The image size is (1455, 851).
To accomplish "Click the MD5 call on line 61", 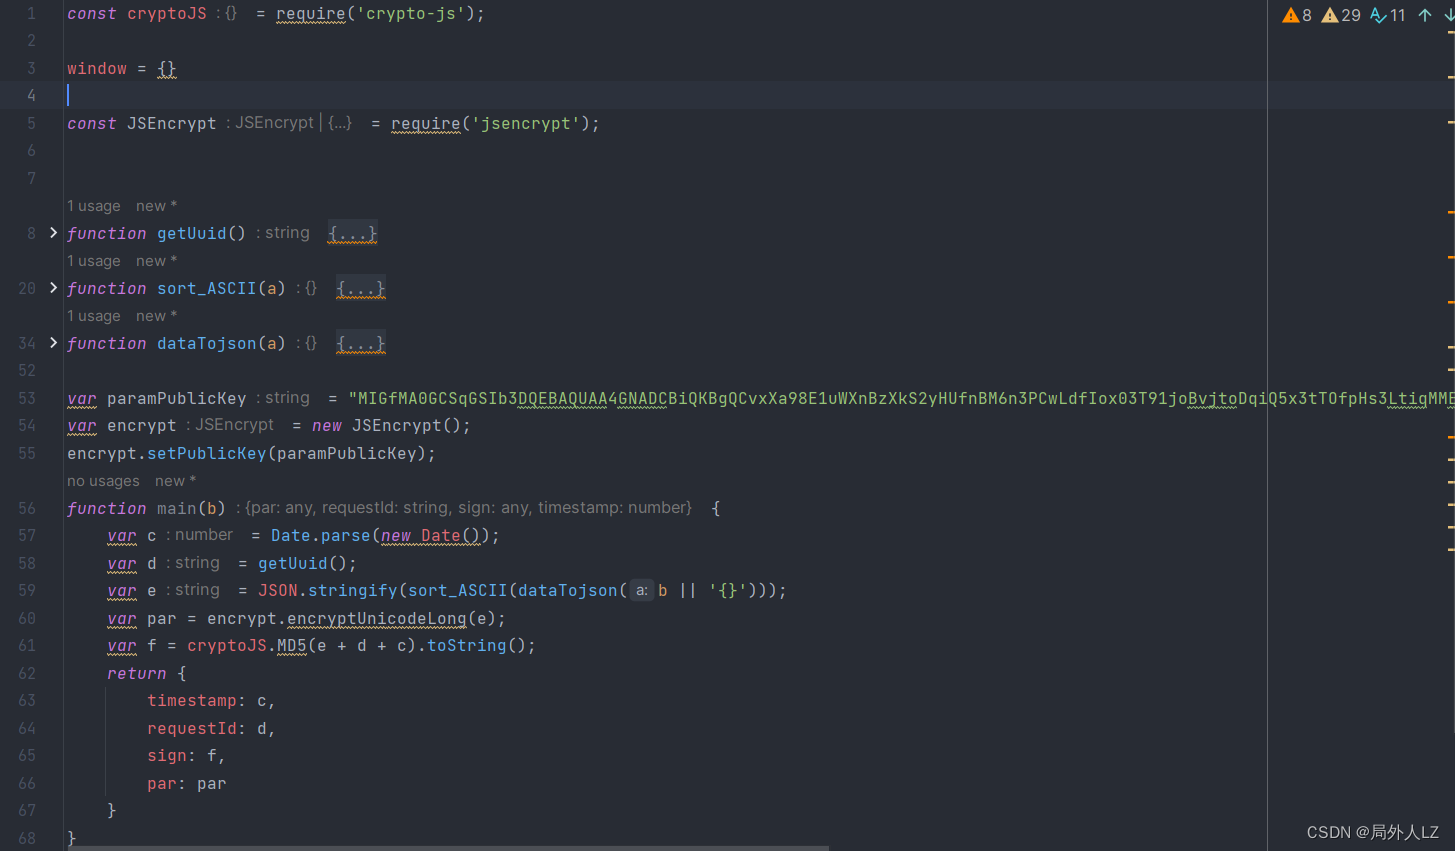I will [x=291, y=646].
